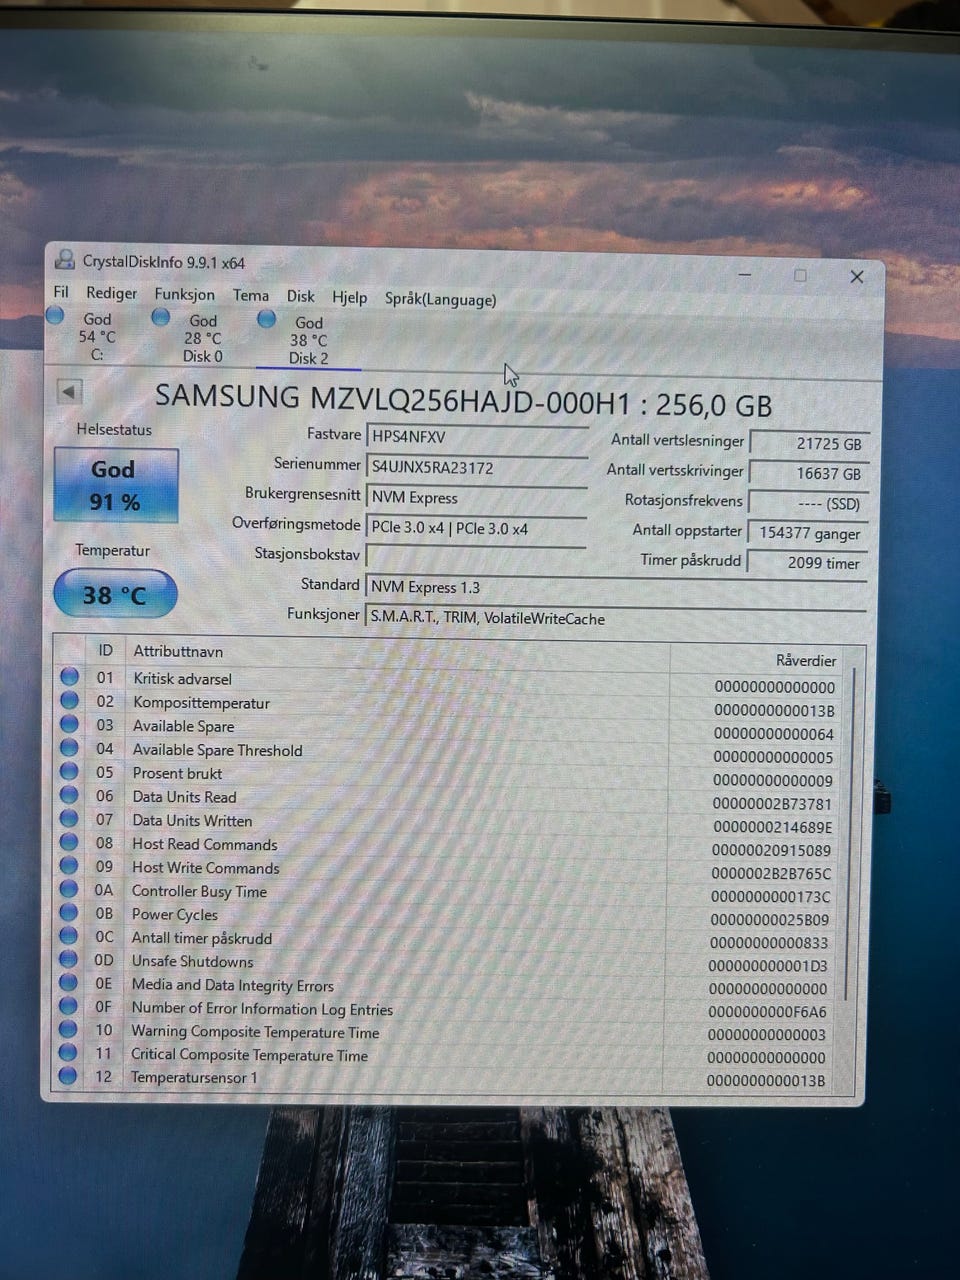Click the SAMSUNG MZVLQ256HAJD-000H1 model title
The width and height of the screenshot is (960, 1280).
(463, 400)
